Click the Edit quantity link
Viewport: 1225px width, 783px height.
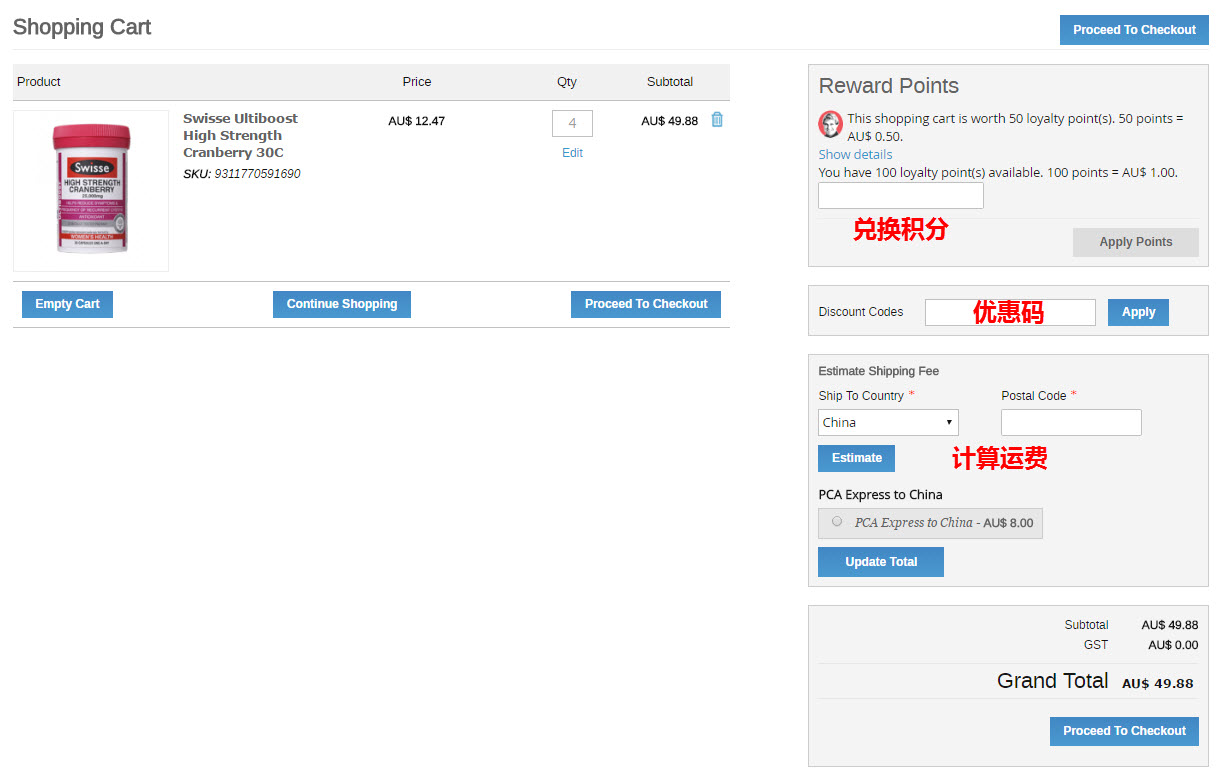point(572,153)
